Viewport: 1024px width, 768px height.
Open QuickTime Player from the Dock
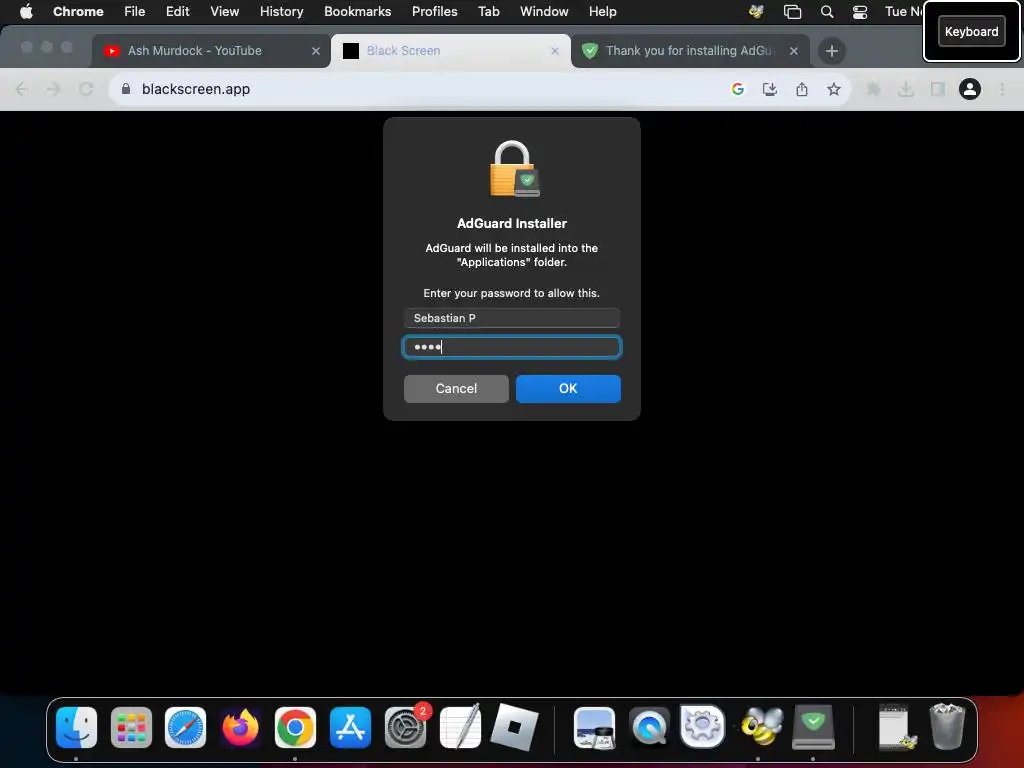coord(648,728)
